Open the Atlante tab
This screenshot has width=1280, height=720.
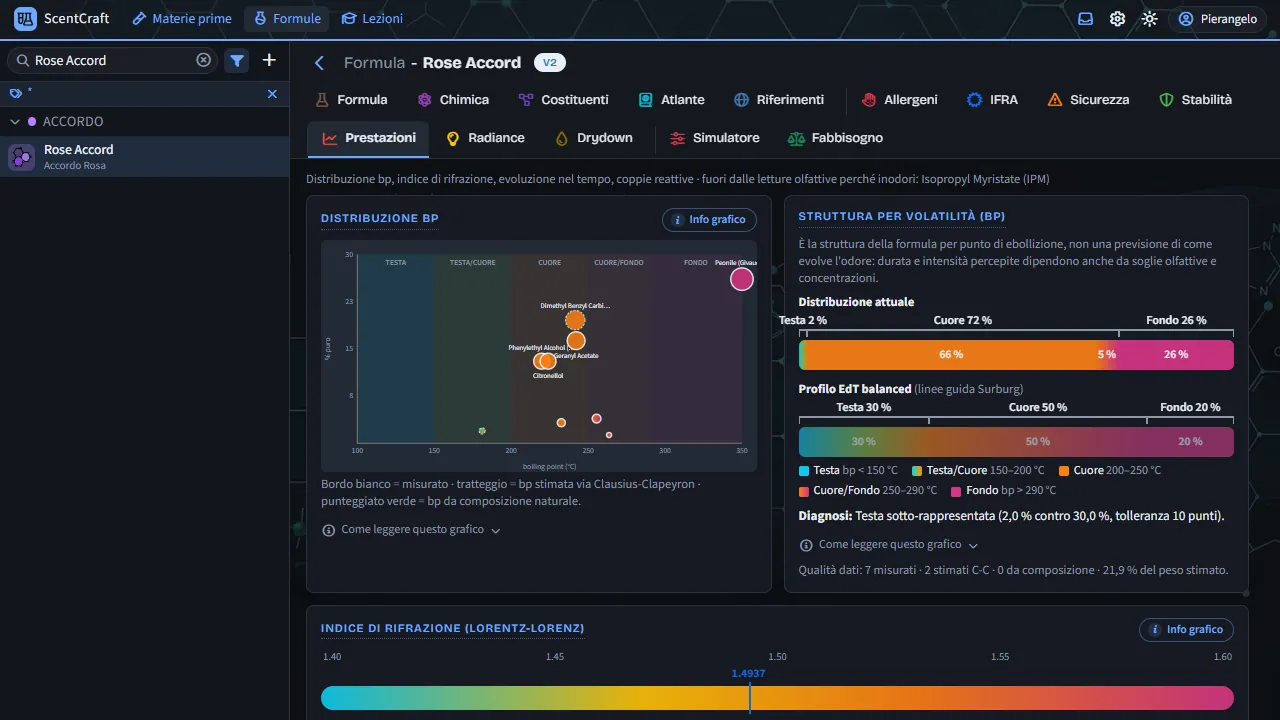coord(672,100)
